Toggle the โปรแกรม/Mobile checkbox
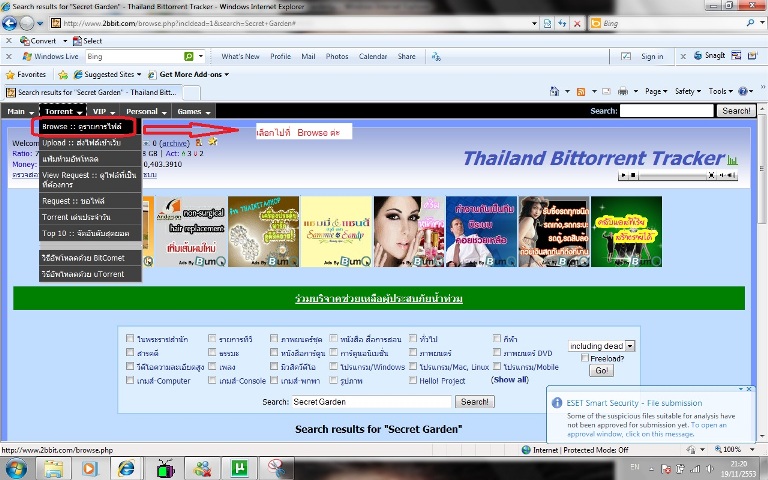Image resolution: width=768 pixels, height=480 pixels. [x=497, y=366]
